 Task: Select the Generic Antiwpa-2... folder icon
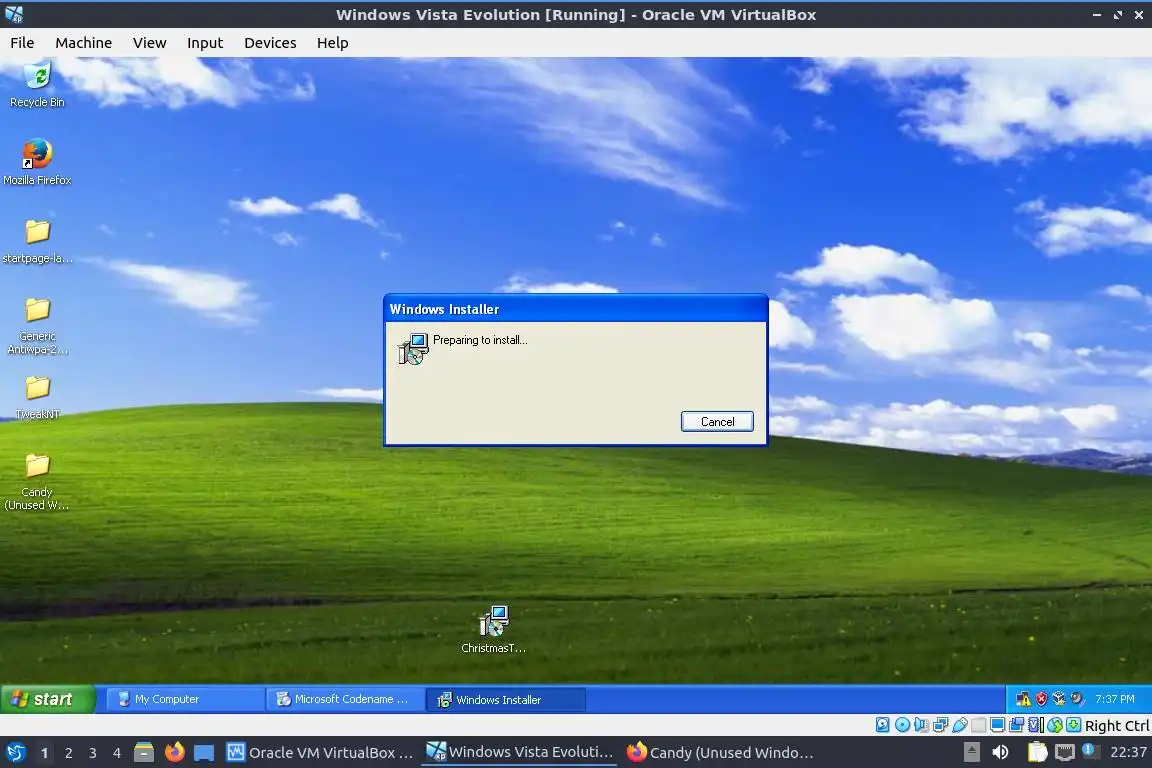tap(37, 326)
